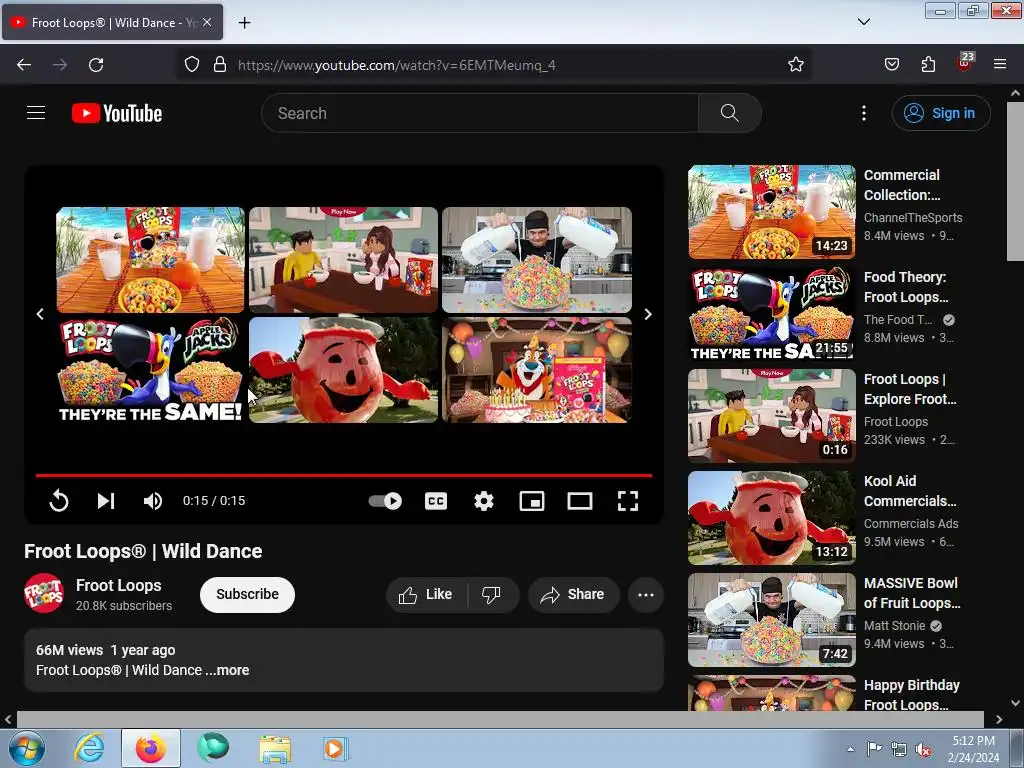Toggle closed captions
This screenshot has height=768, width=1024.
pyautogui.click(x=436, y=501)
